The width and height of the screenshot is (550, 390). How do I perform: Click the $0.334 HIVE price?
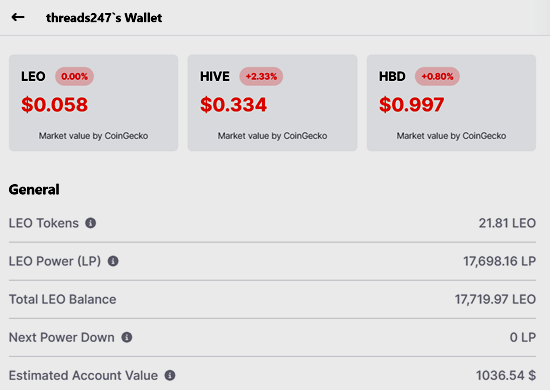point(234,105)
